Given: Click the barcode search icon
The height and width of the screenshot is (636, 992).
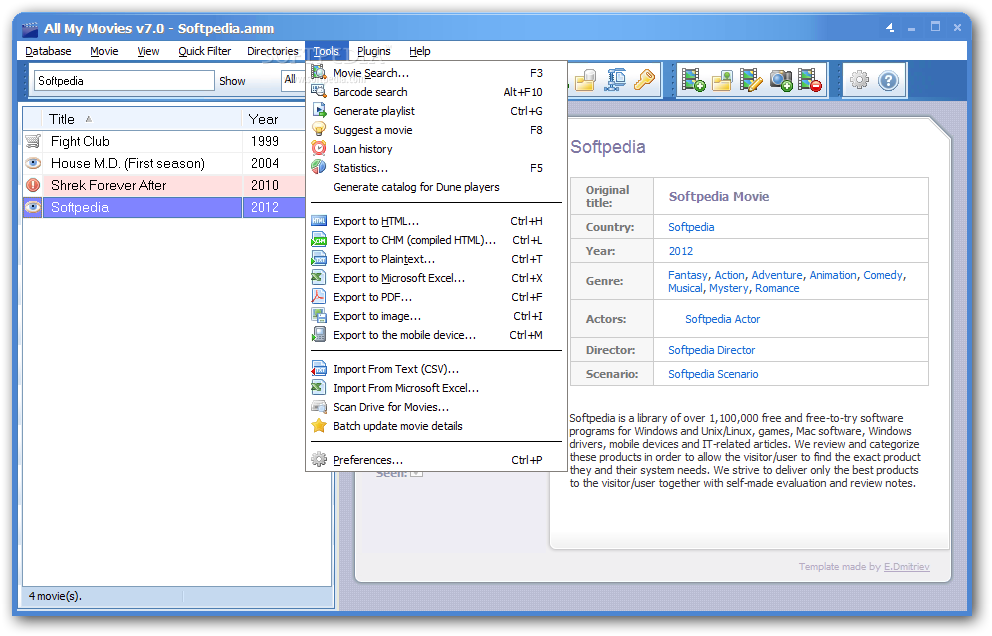Looking at the screenshot, I should point(319,92).
